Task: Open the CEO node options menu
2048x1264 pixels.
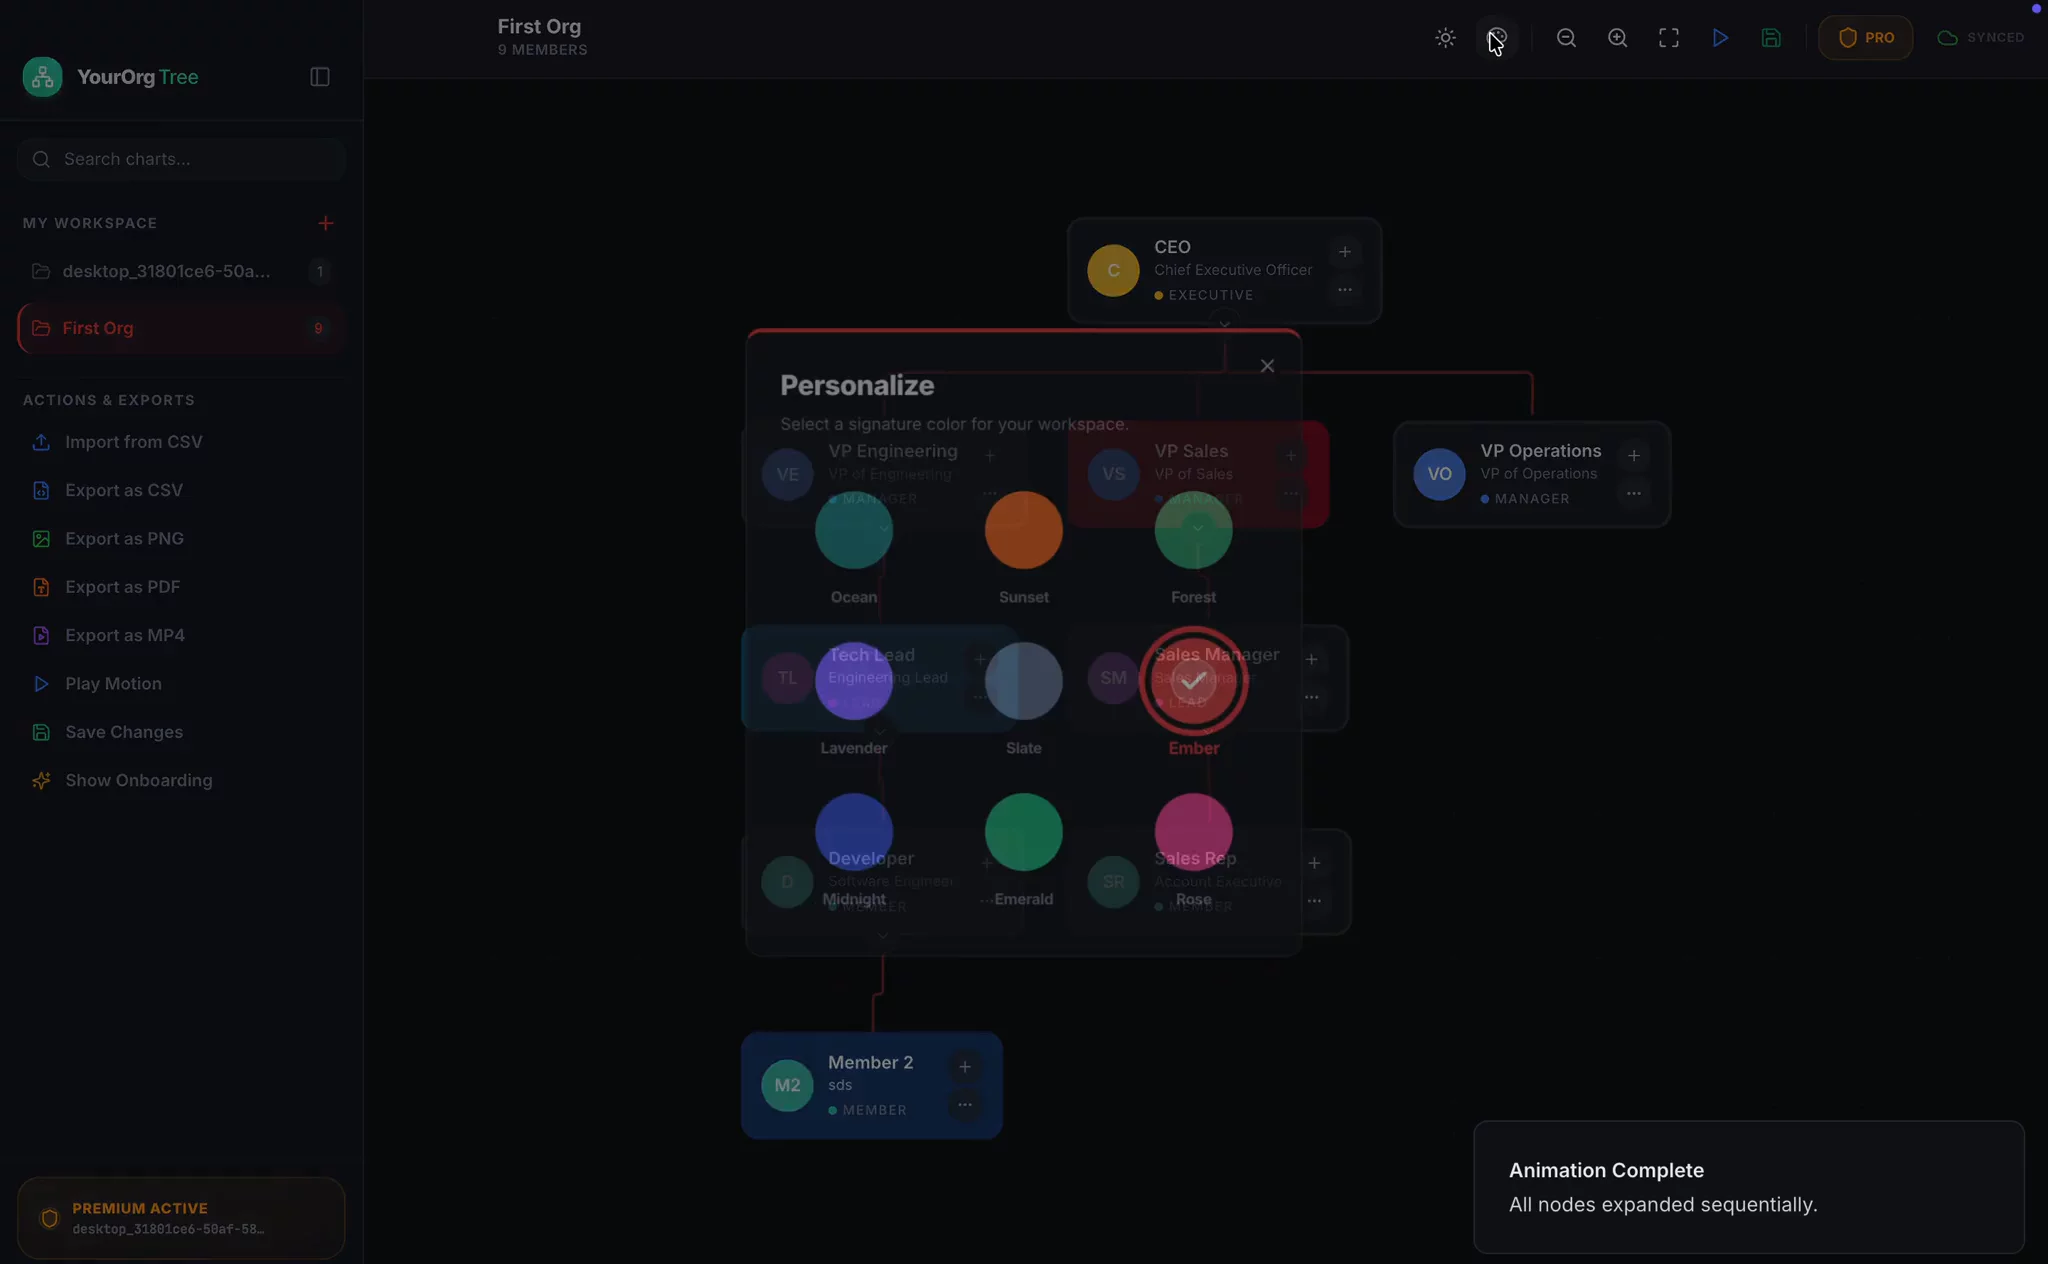Action: point(1345,290)
